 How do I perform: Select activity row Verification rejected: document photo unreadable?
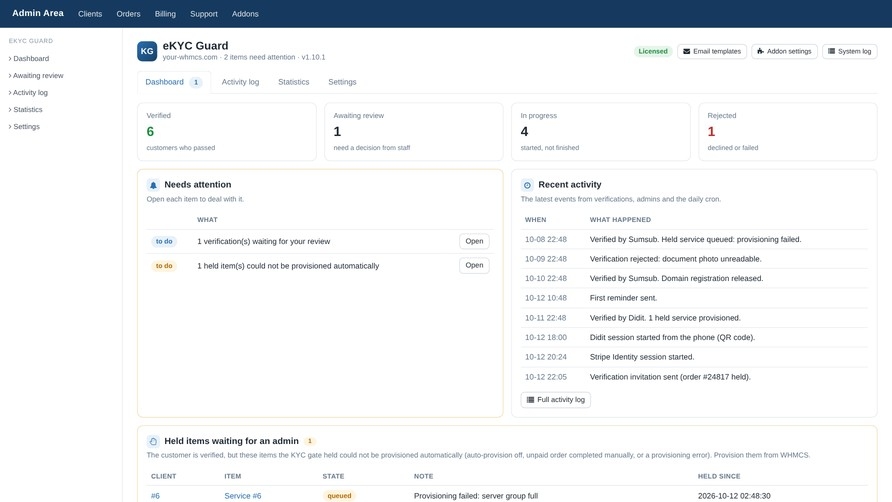click(x=694, y=259)
